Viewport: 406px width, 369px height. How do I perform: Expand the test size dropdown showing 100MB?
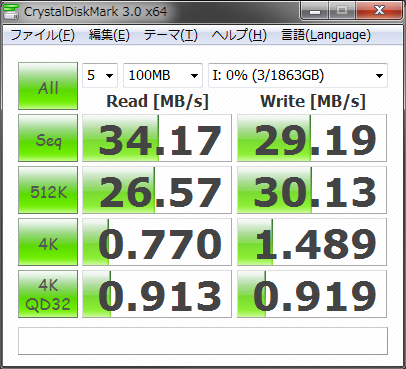(163, 75)
